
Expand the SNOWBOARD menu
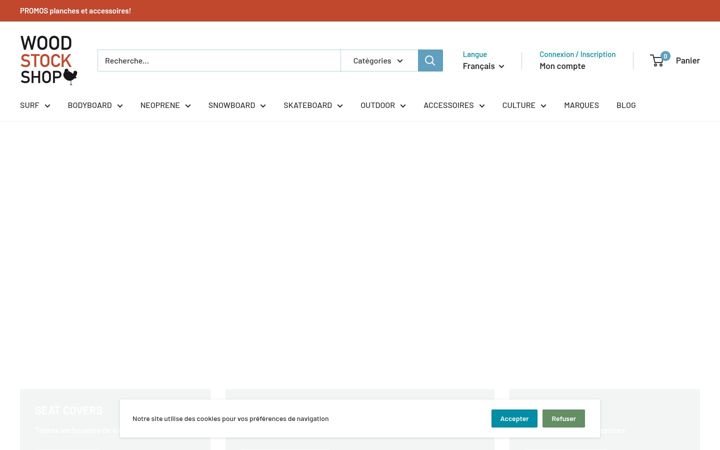coord(237,105)
